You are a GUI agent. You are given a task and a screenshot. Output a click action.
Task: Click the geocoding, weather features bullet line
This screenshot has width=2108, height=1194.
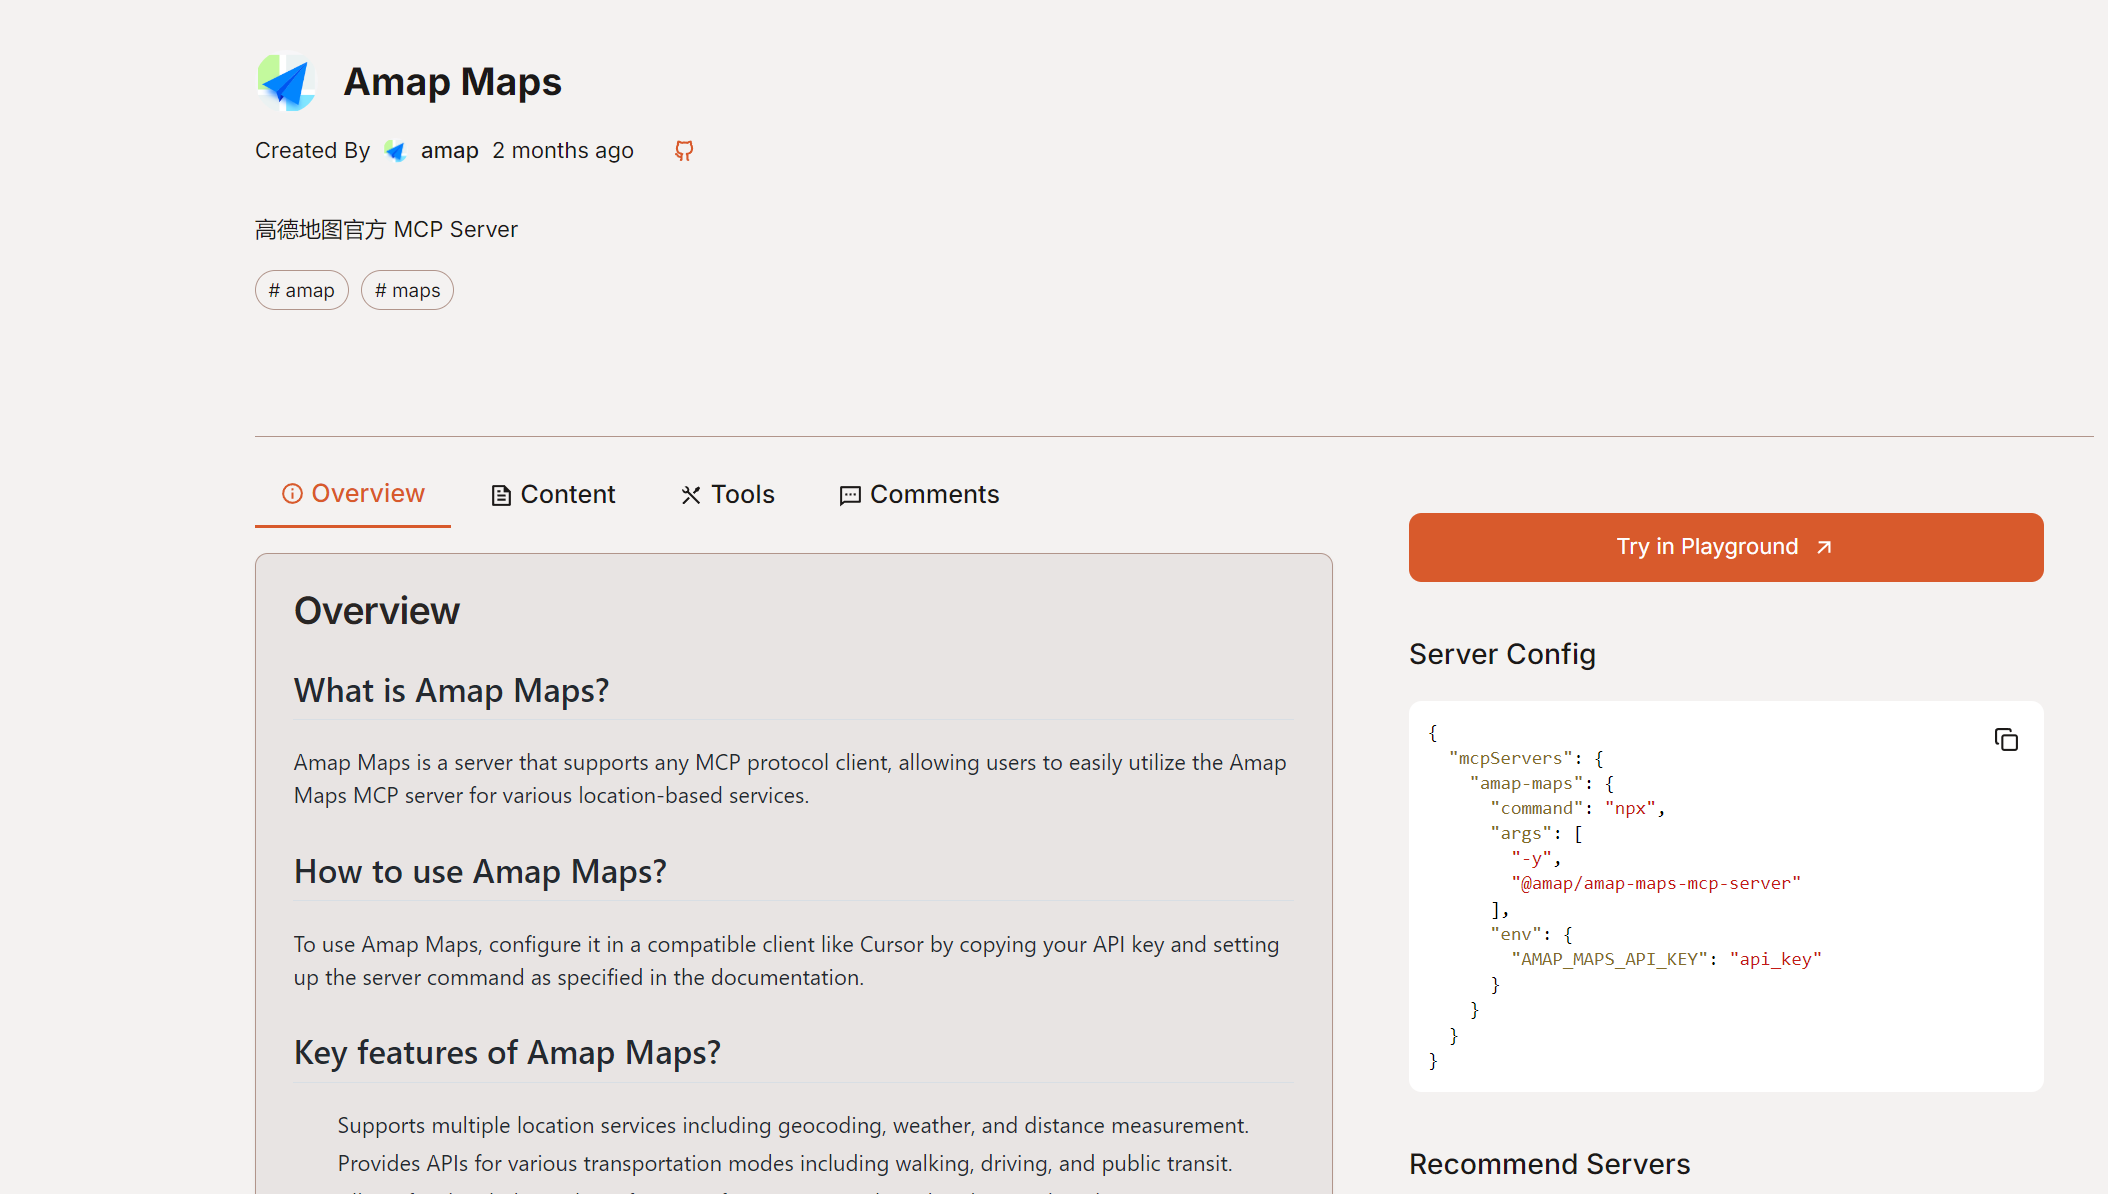[793, 1126]
